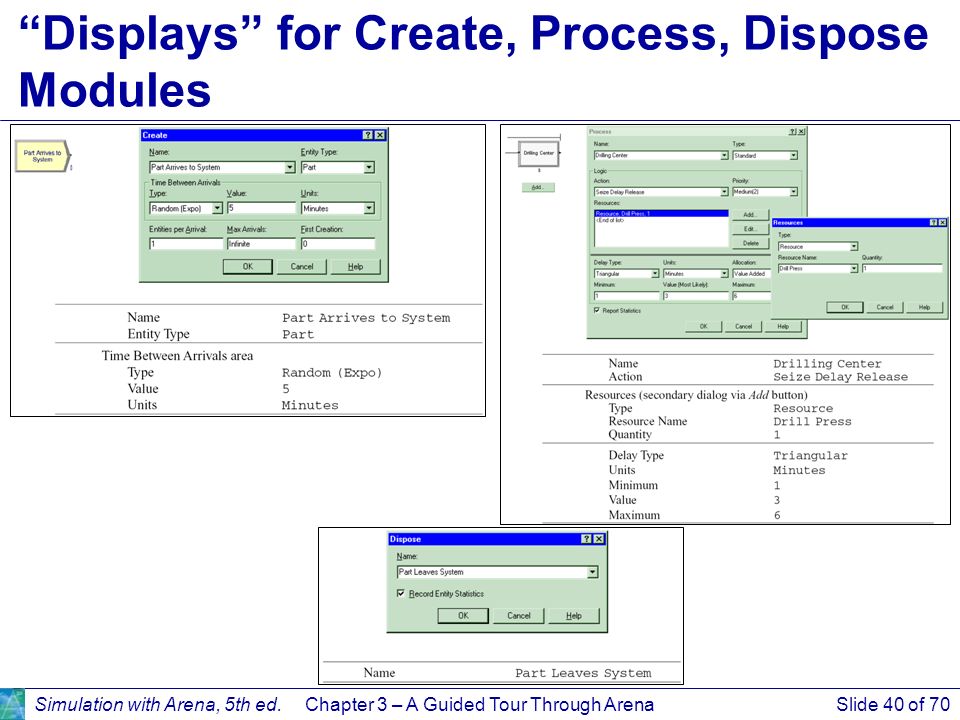Open the Action dropdown showing Seize Delay Release

click(x=724, y=192)
